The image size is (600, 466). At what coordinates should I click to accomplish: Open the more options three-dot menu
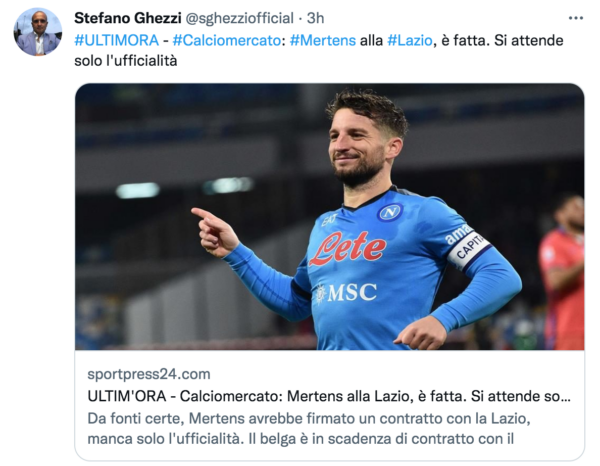[575, 18]
